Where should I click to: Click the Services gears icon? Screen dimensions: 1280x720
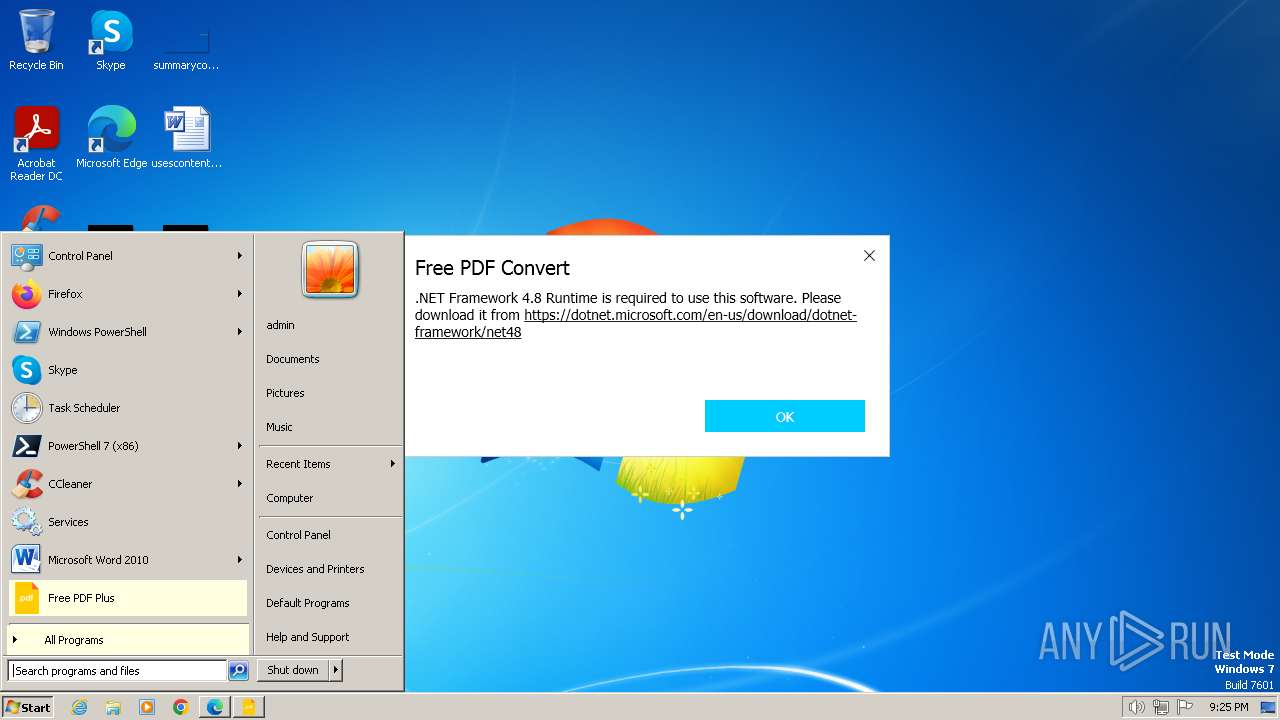pos(26,522)
